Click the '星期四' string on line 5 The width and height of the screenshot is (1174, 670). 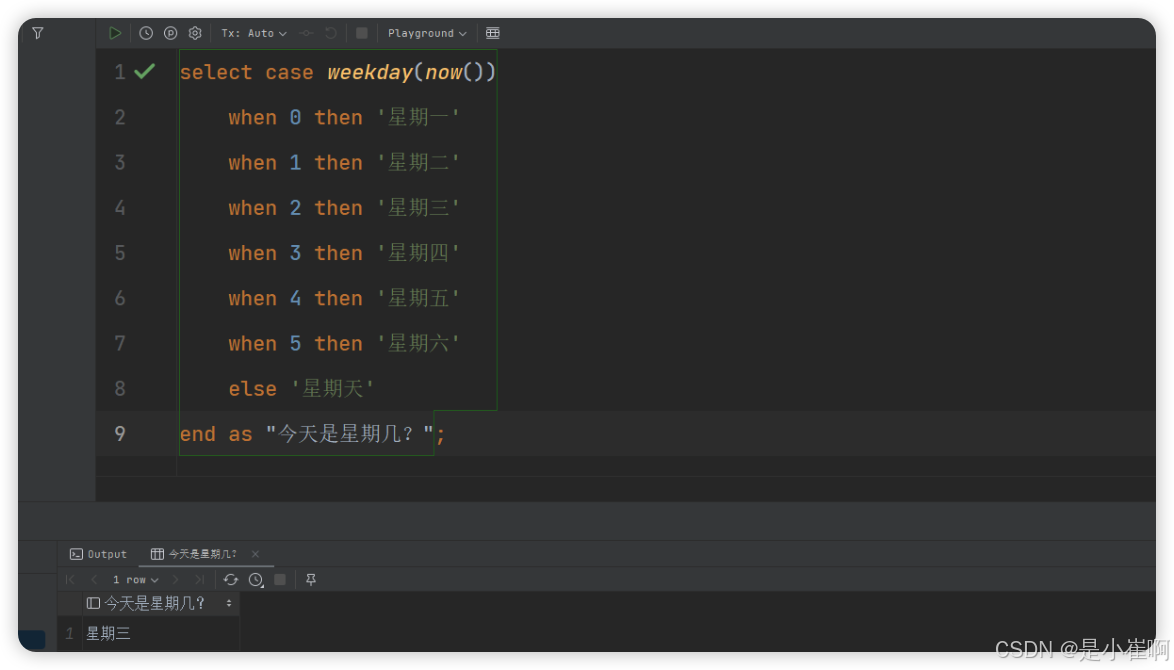point(419,253)
